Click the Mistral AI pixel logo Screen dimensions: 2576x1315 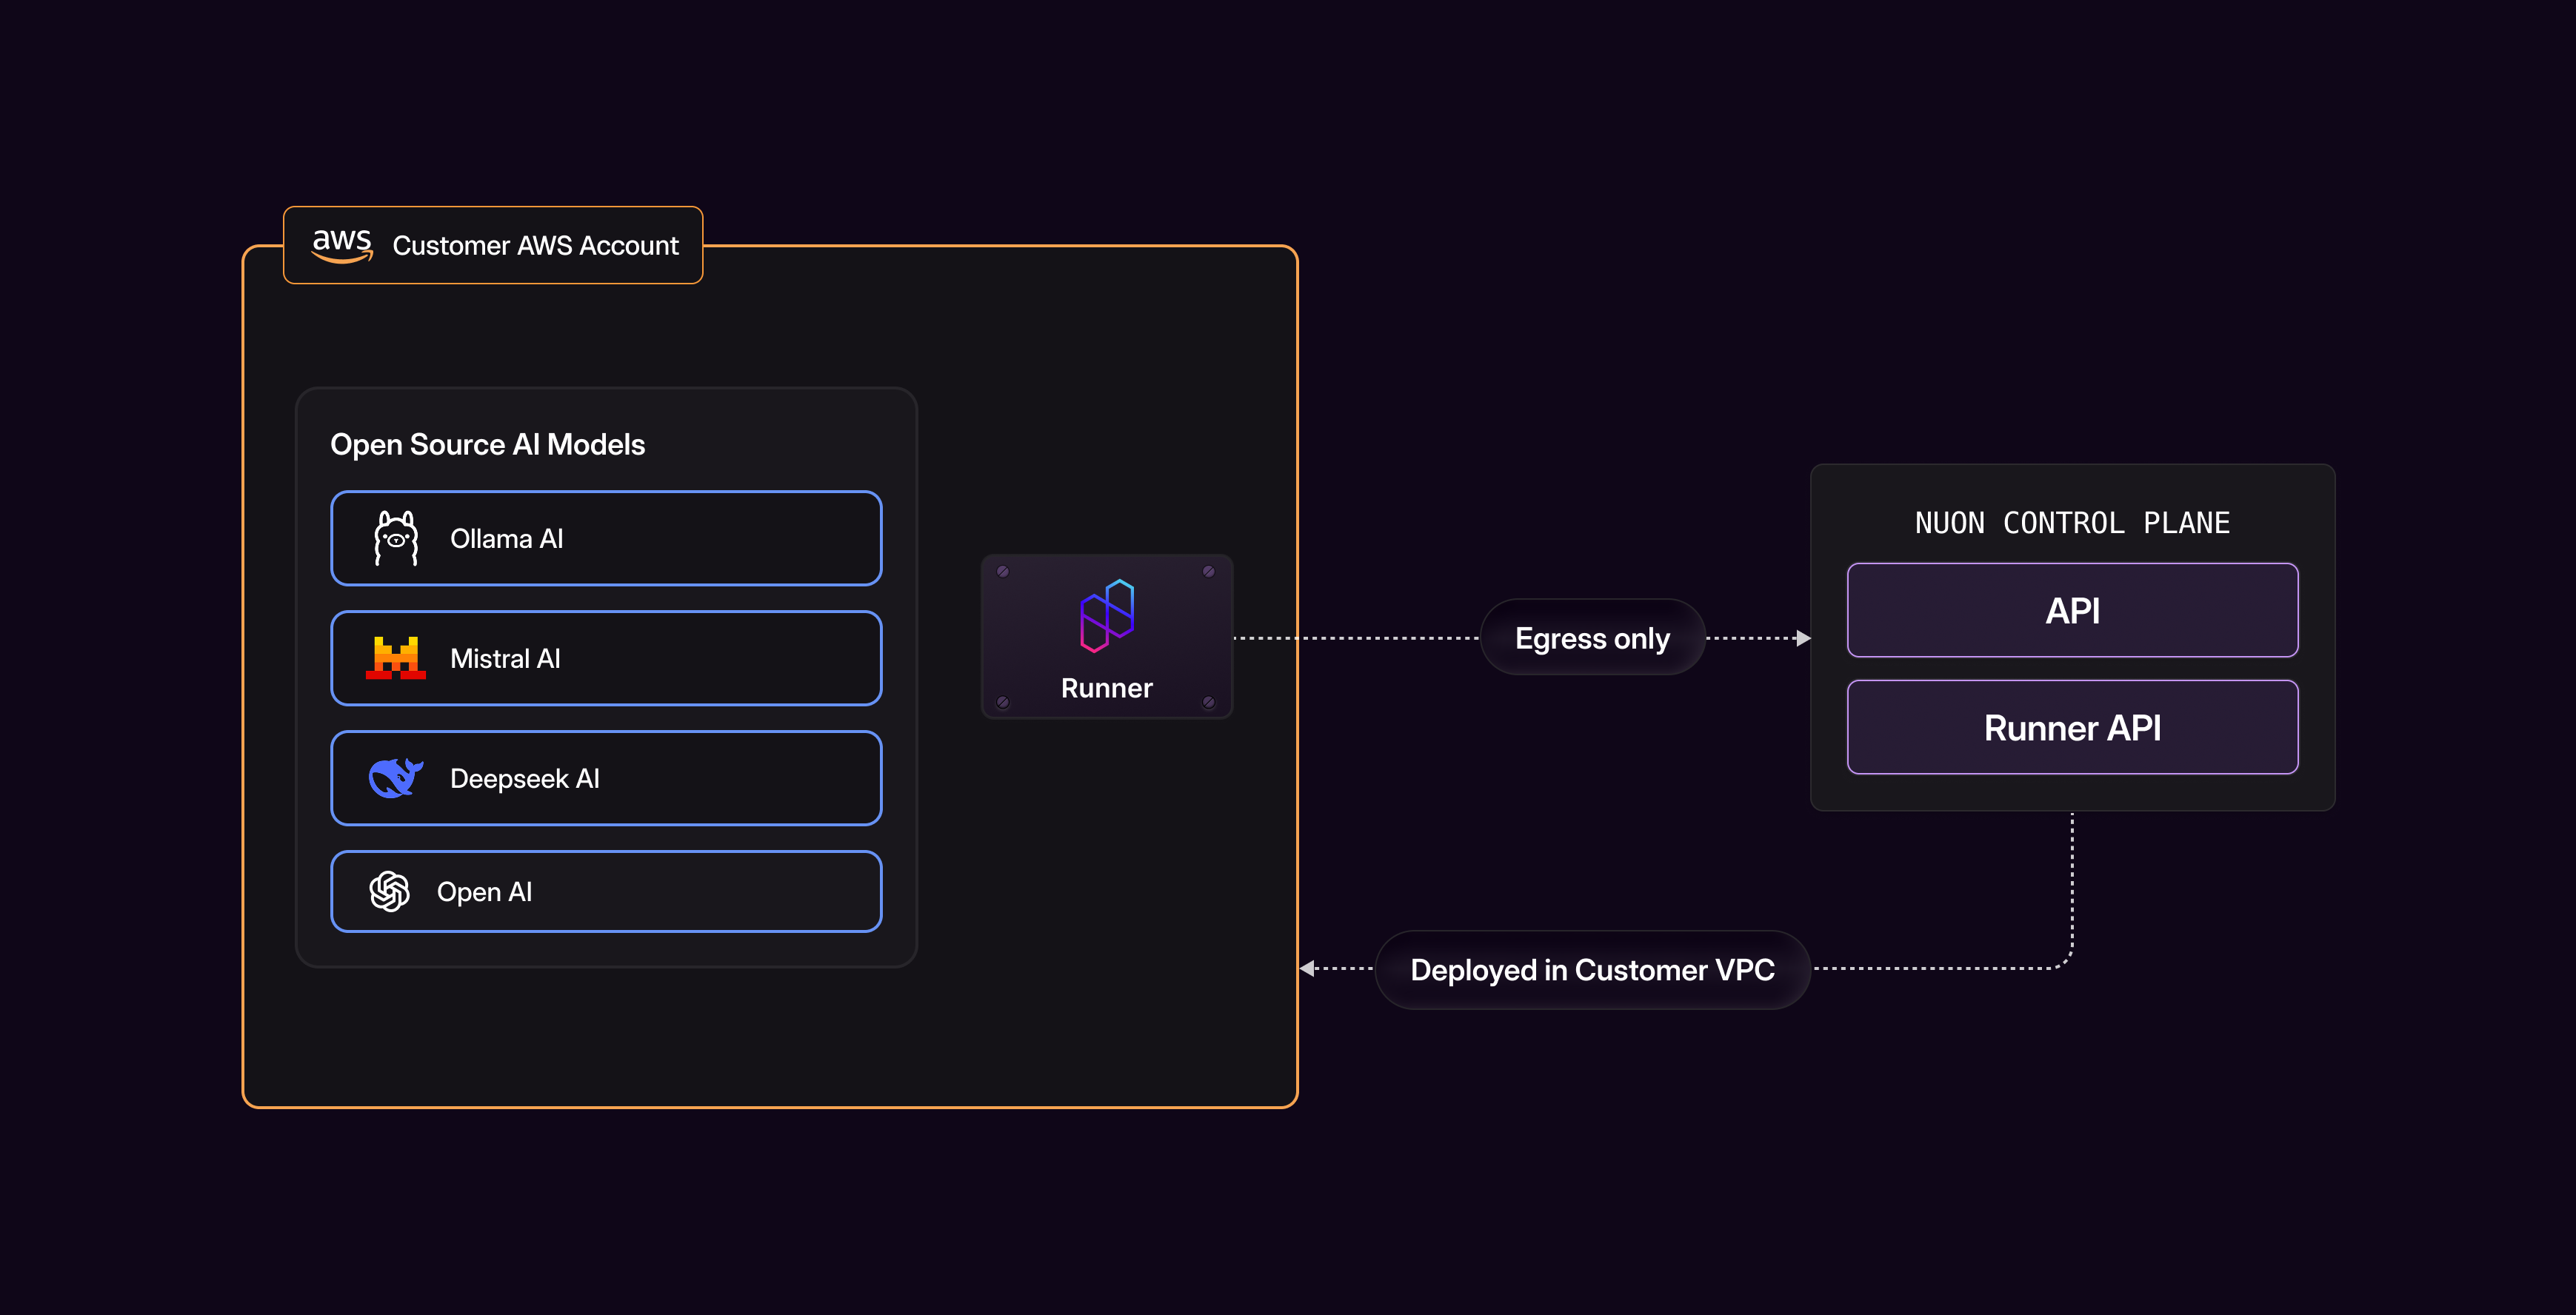pos(396,658)
